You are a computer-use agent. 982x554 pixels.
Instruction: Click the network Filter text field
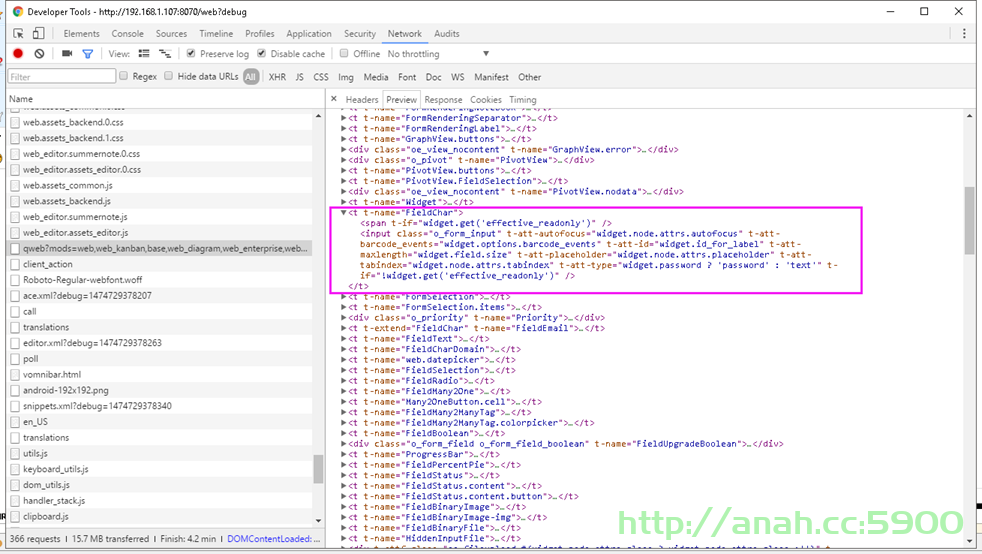click(61, 76)
